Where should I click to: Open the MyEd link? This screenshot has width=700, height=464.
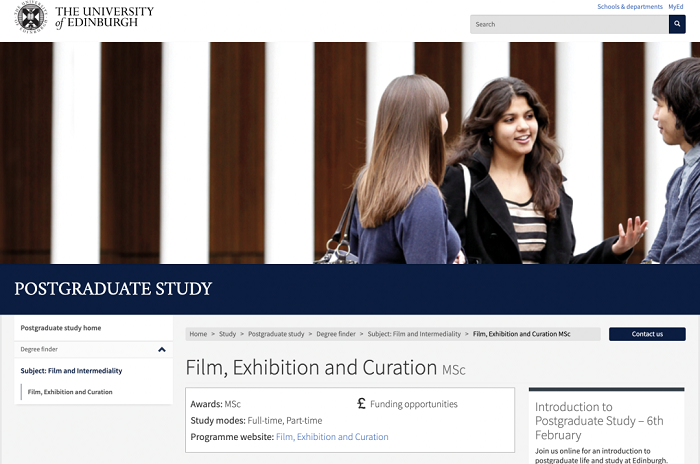(675, 7)
